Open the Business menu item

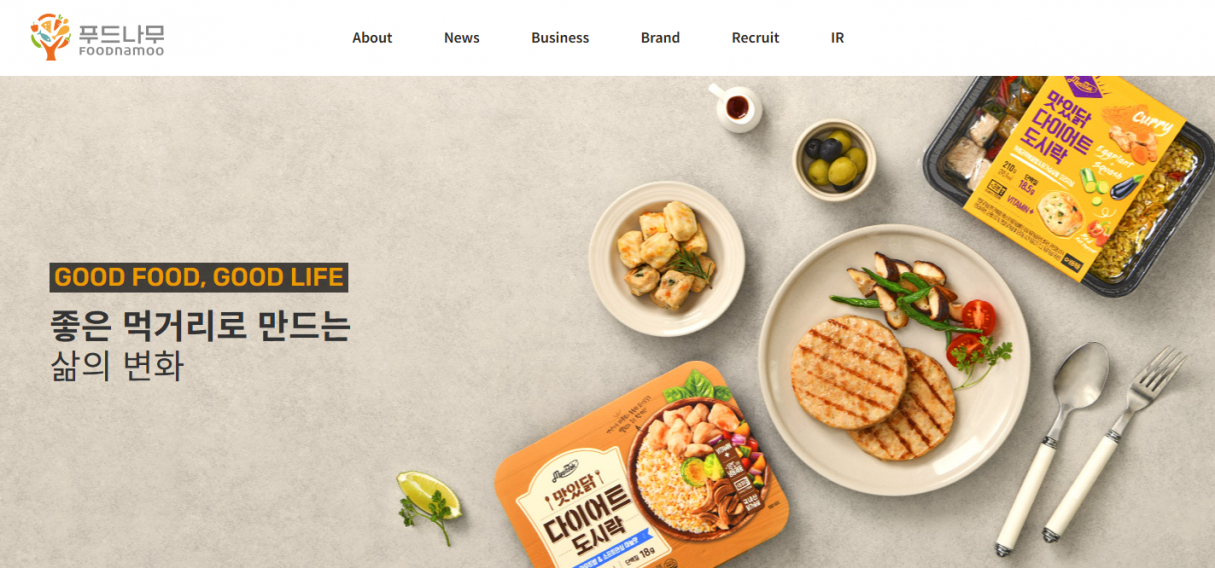click(560, 38)
